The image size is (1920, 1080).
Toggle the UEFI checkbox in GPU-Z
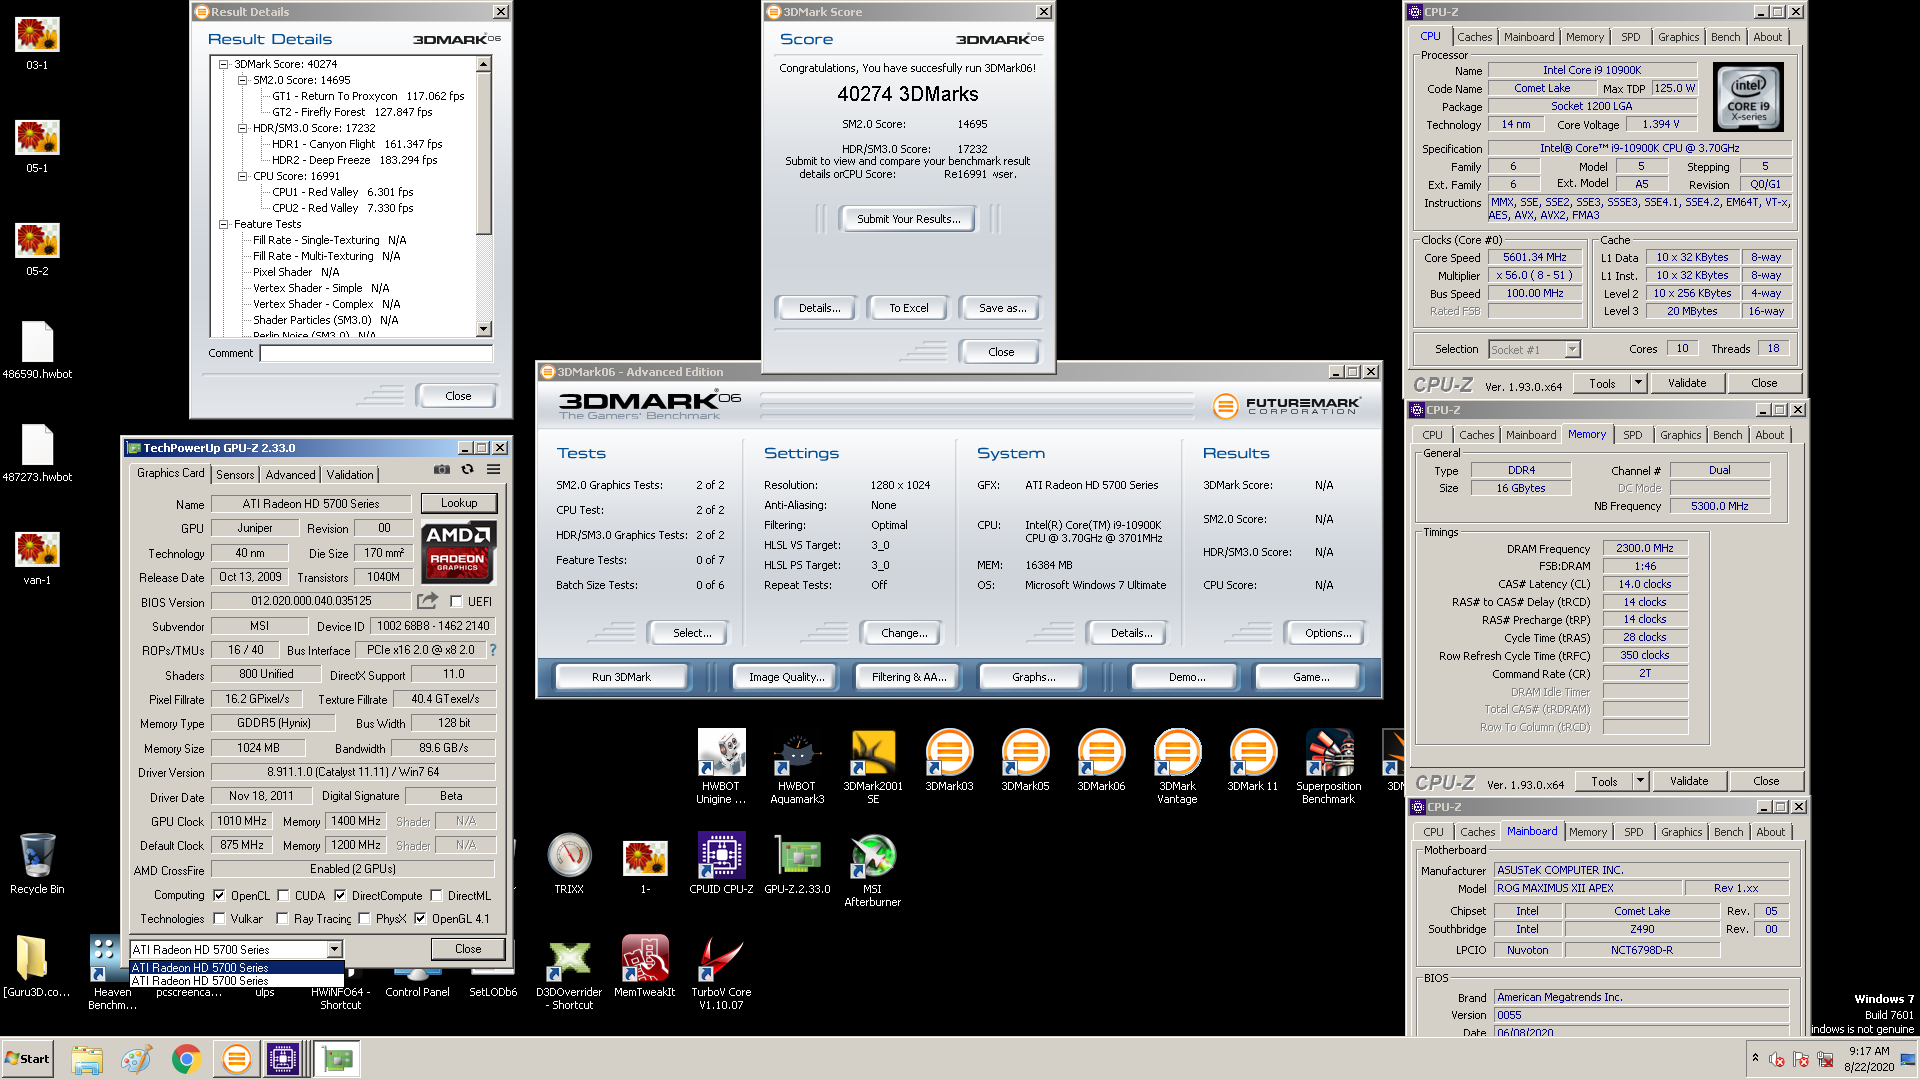tap(456, 602)
